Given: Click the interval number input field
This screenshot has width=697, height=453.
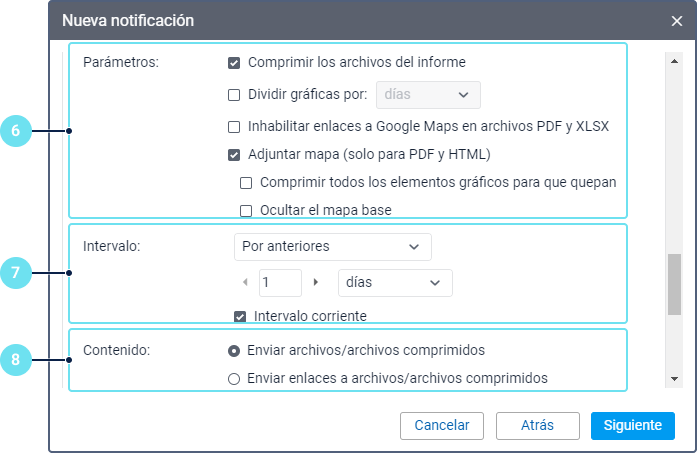Looking at the screenshot, I should point(280,283).
